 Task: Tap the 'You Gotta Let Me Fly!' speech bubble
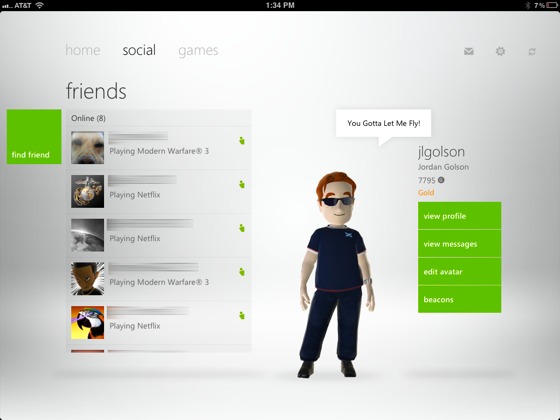coord(383,123)
